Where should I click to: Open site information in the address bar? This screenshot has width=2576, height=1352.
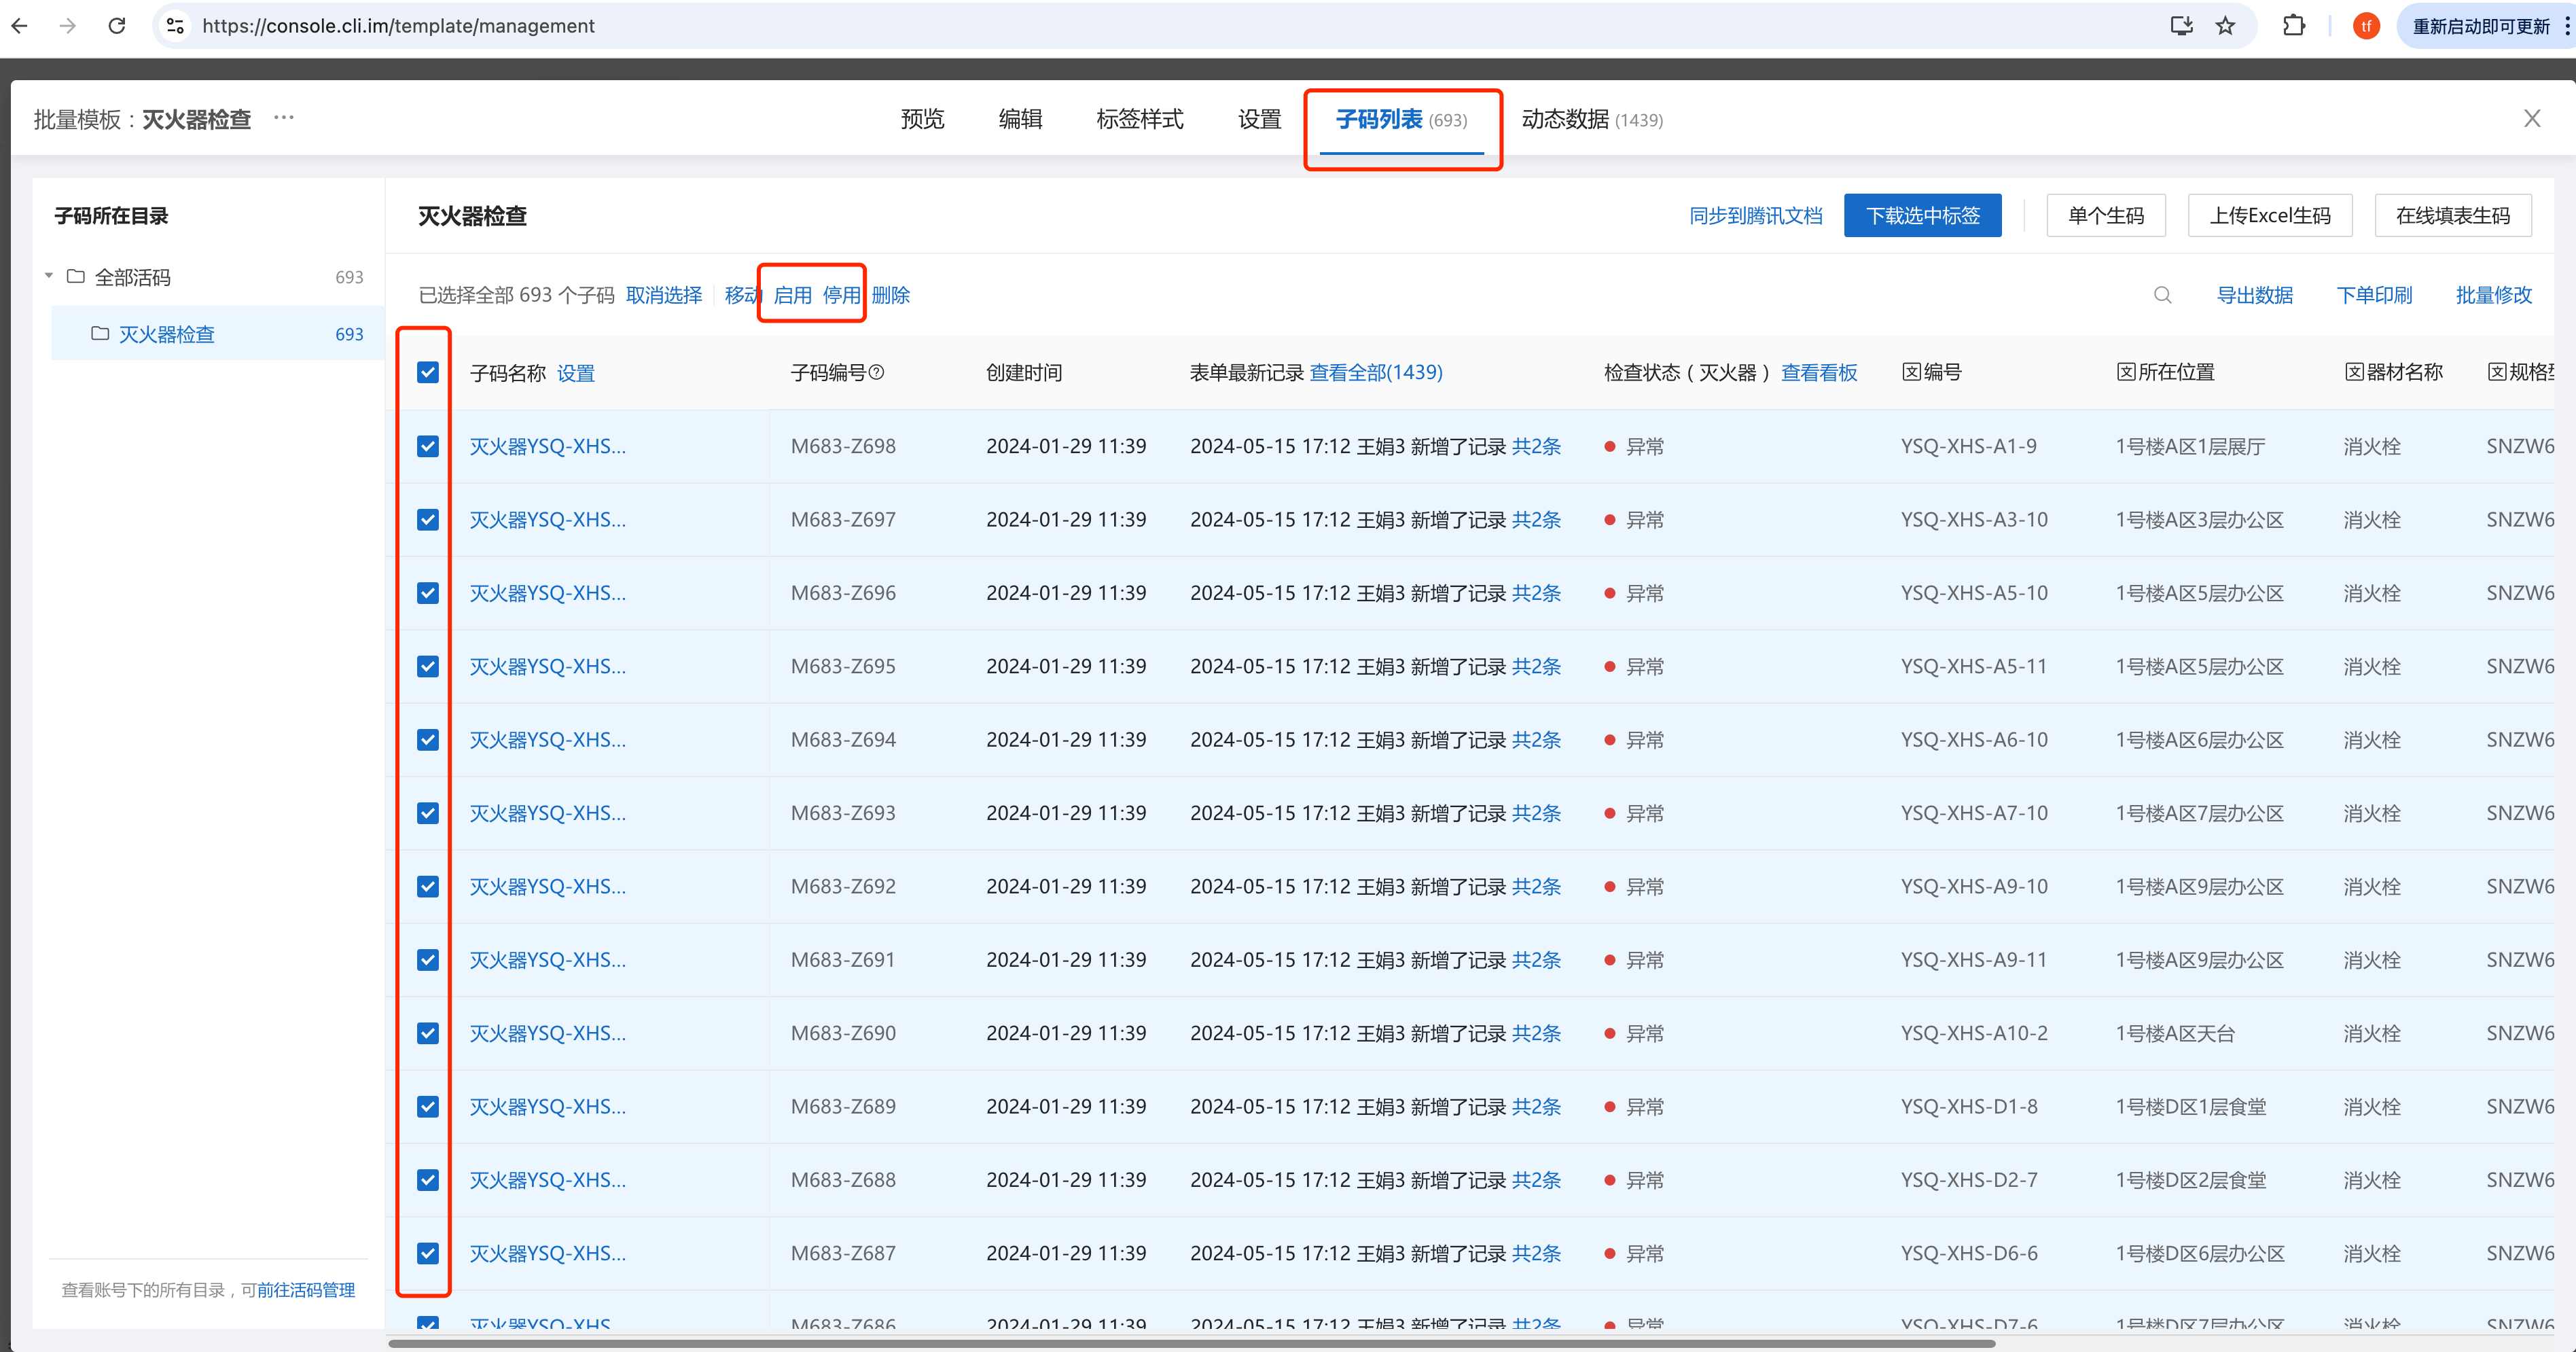coord(175,26)
